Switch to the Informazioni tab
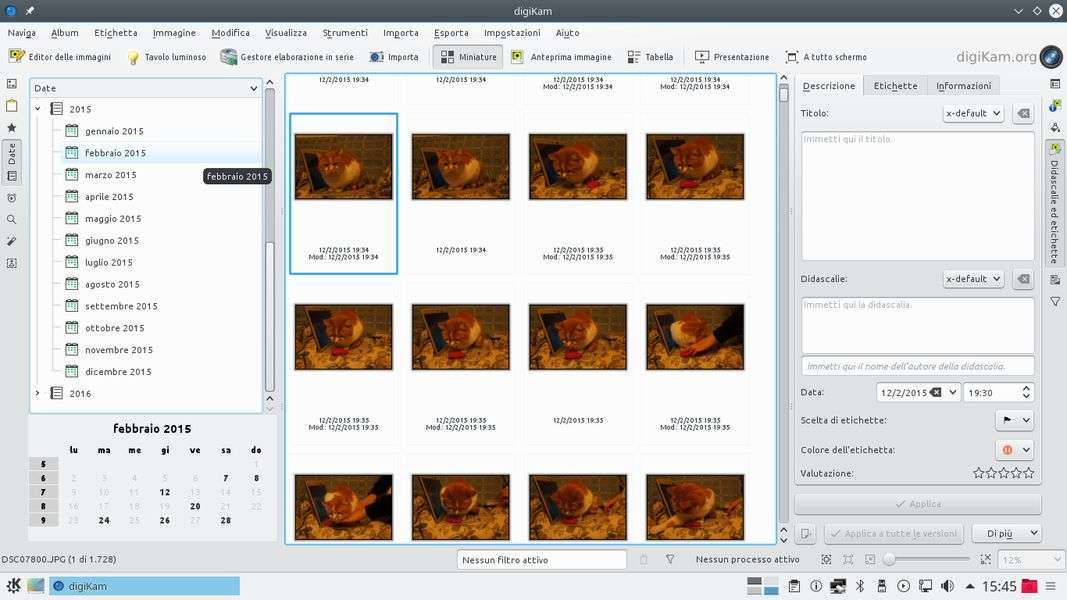The width and height of the screenshot is (1067, 600). pos(963,86)
